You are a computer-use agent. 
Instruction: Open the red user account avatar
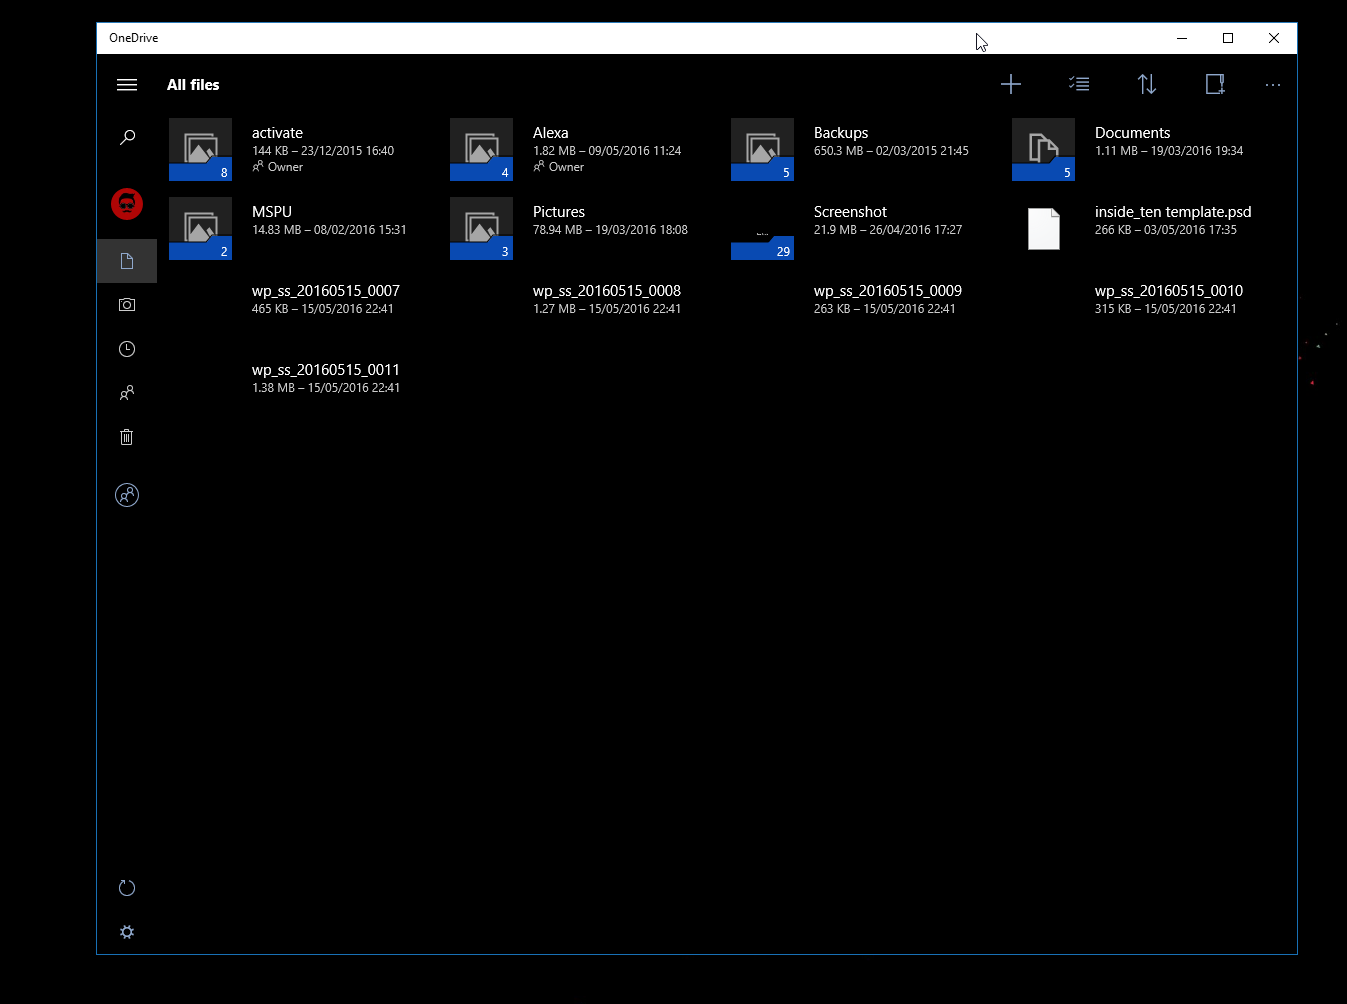click(127, 204)
